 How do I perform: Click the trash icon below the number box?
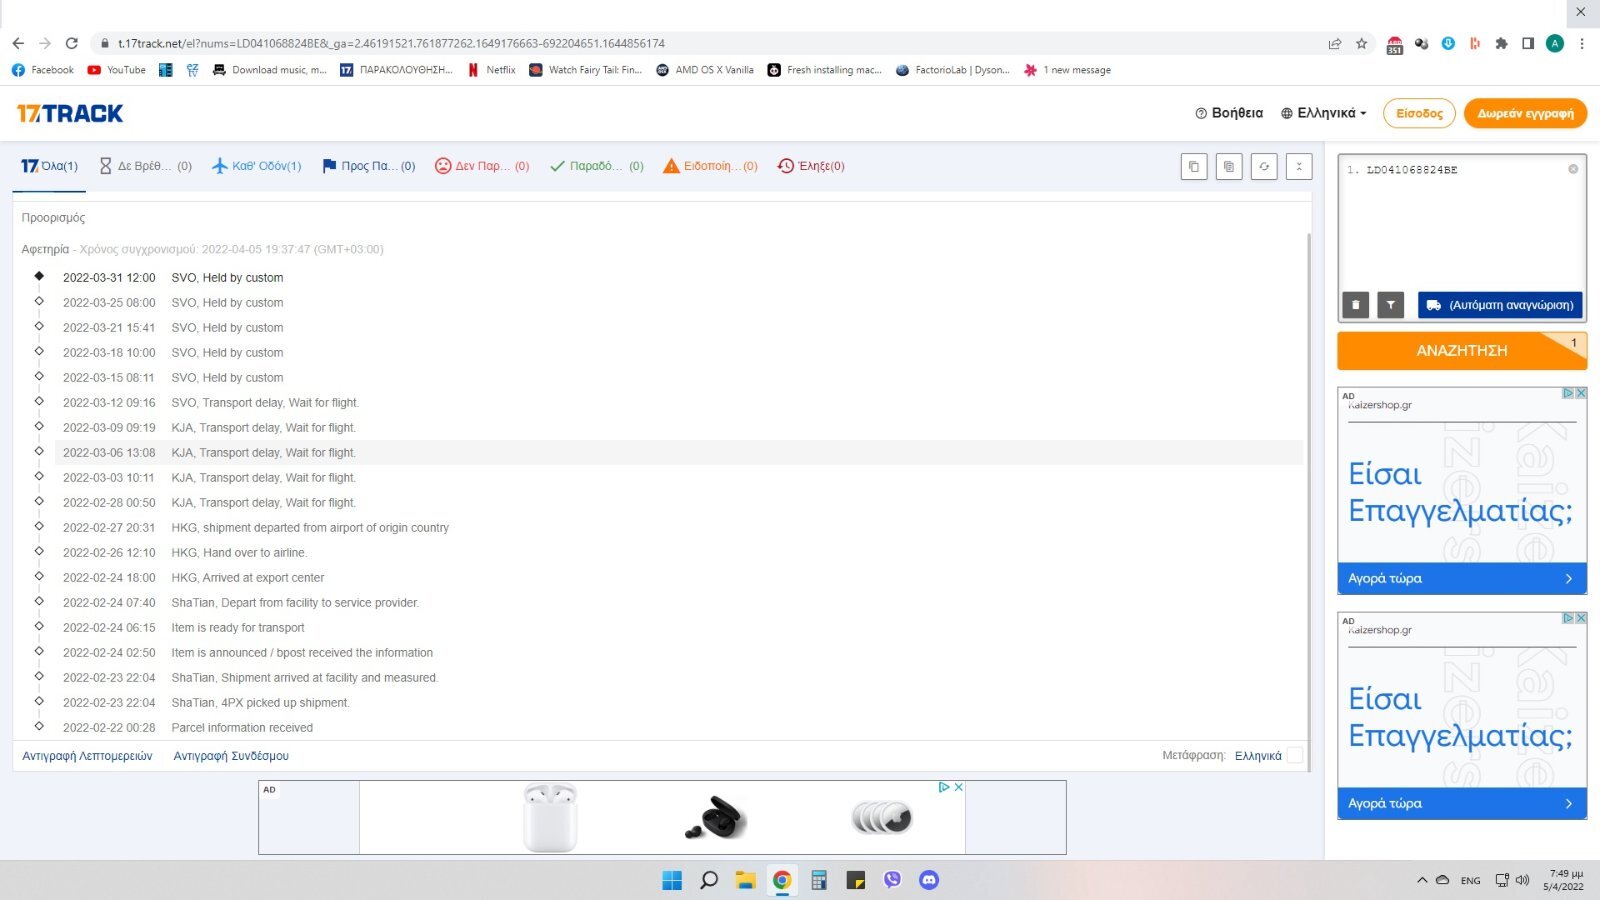point(1356,305)
